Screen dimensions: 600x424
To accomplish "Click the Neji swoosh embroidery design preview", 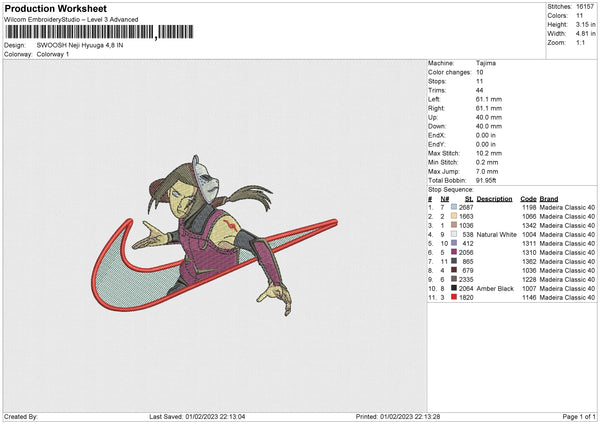I will point(215,236).
